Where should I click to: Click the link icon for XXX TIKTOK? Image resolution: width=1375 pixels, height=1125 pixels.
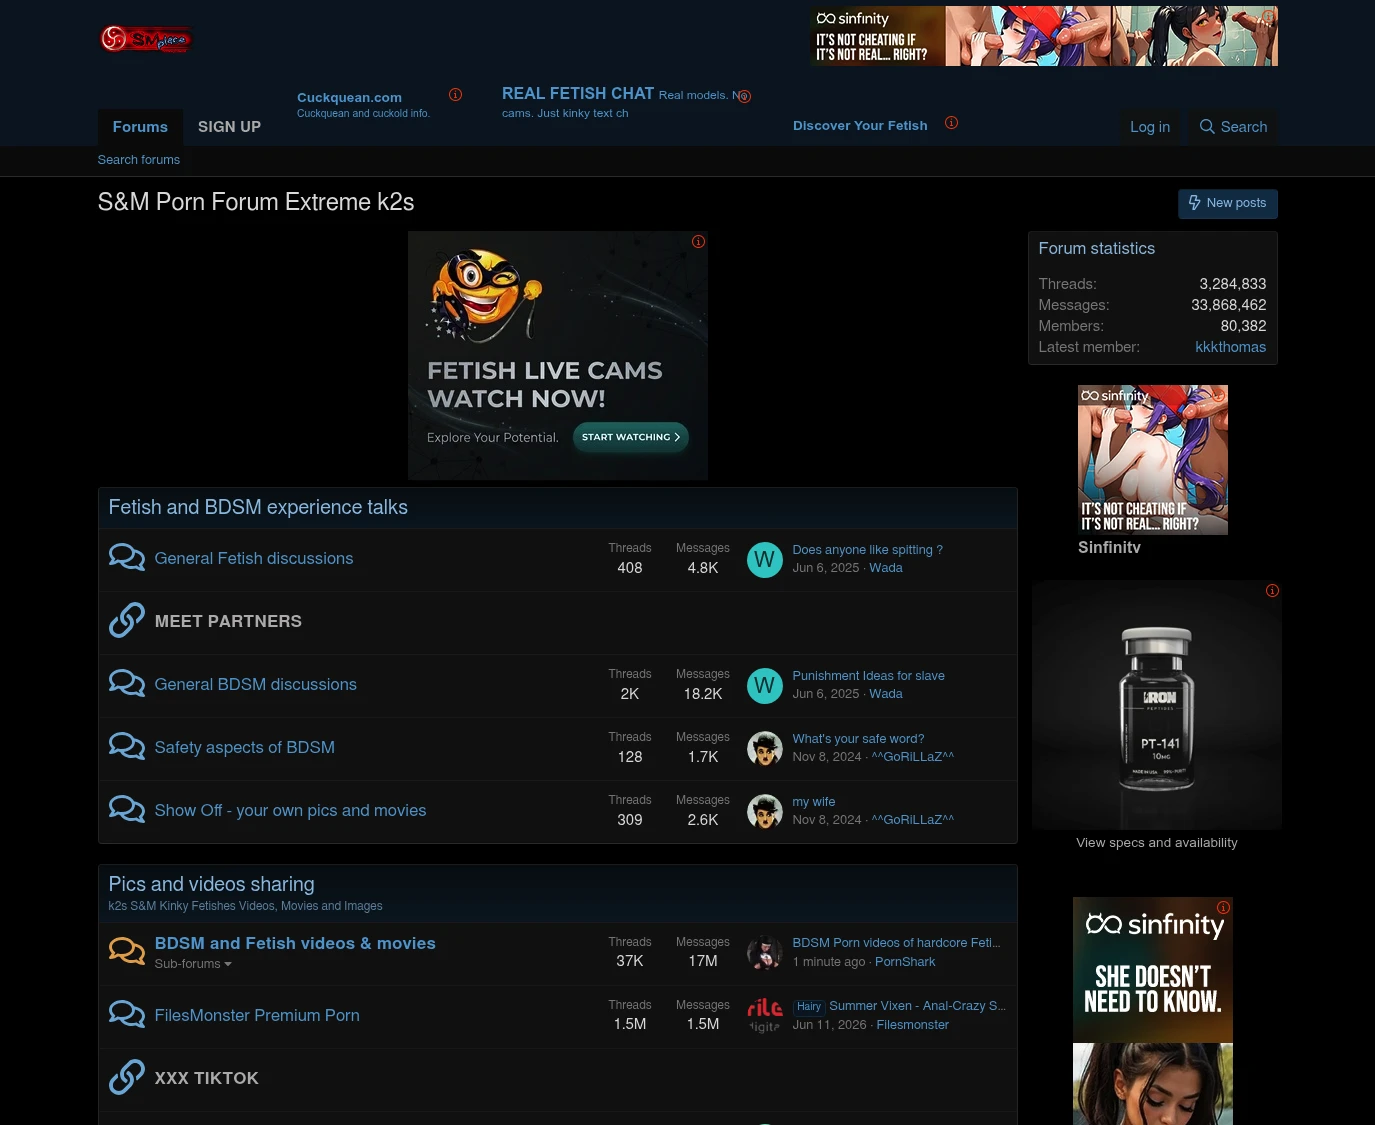click(x=127, y=1078)
